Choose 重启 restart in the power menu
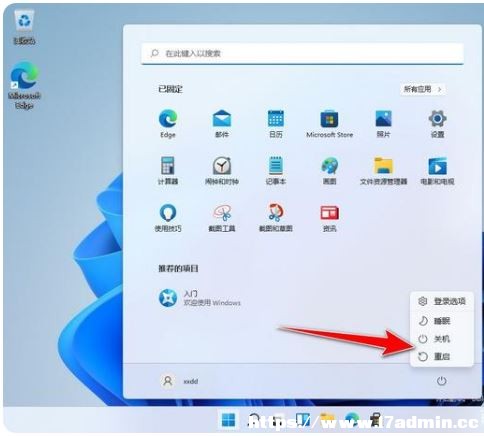The image size is (484, 436). (442, 357)
